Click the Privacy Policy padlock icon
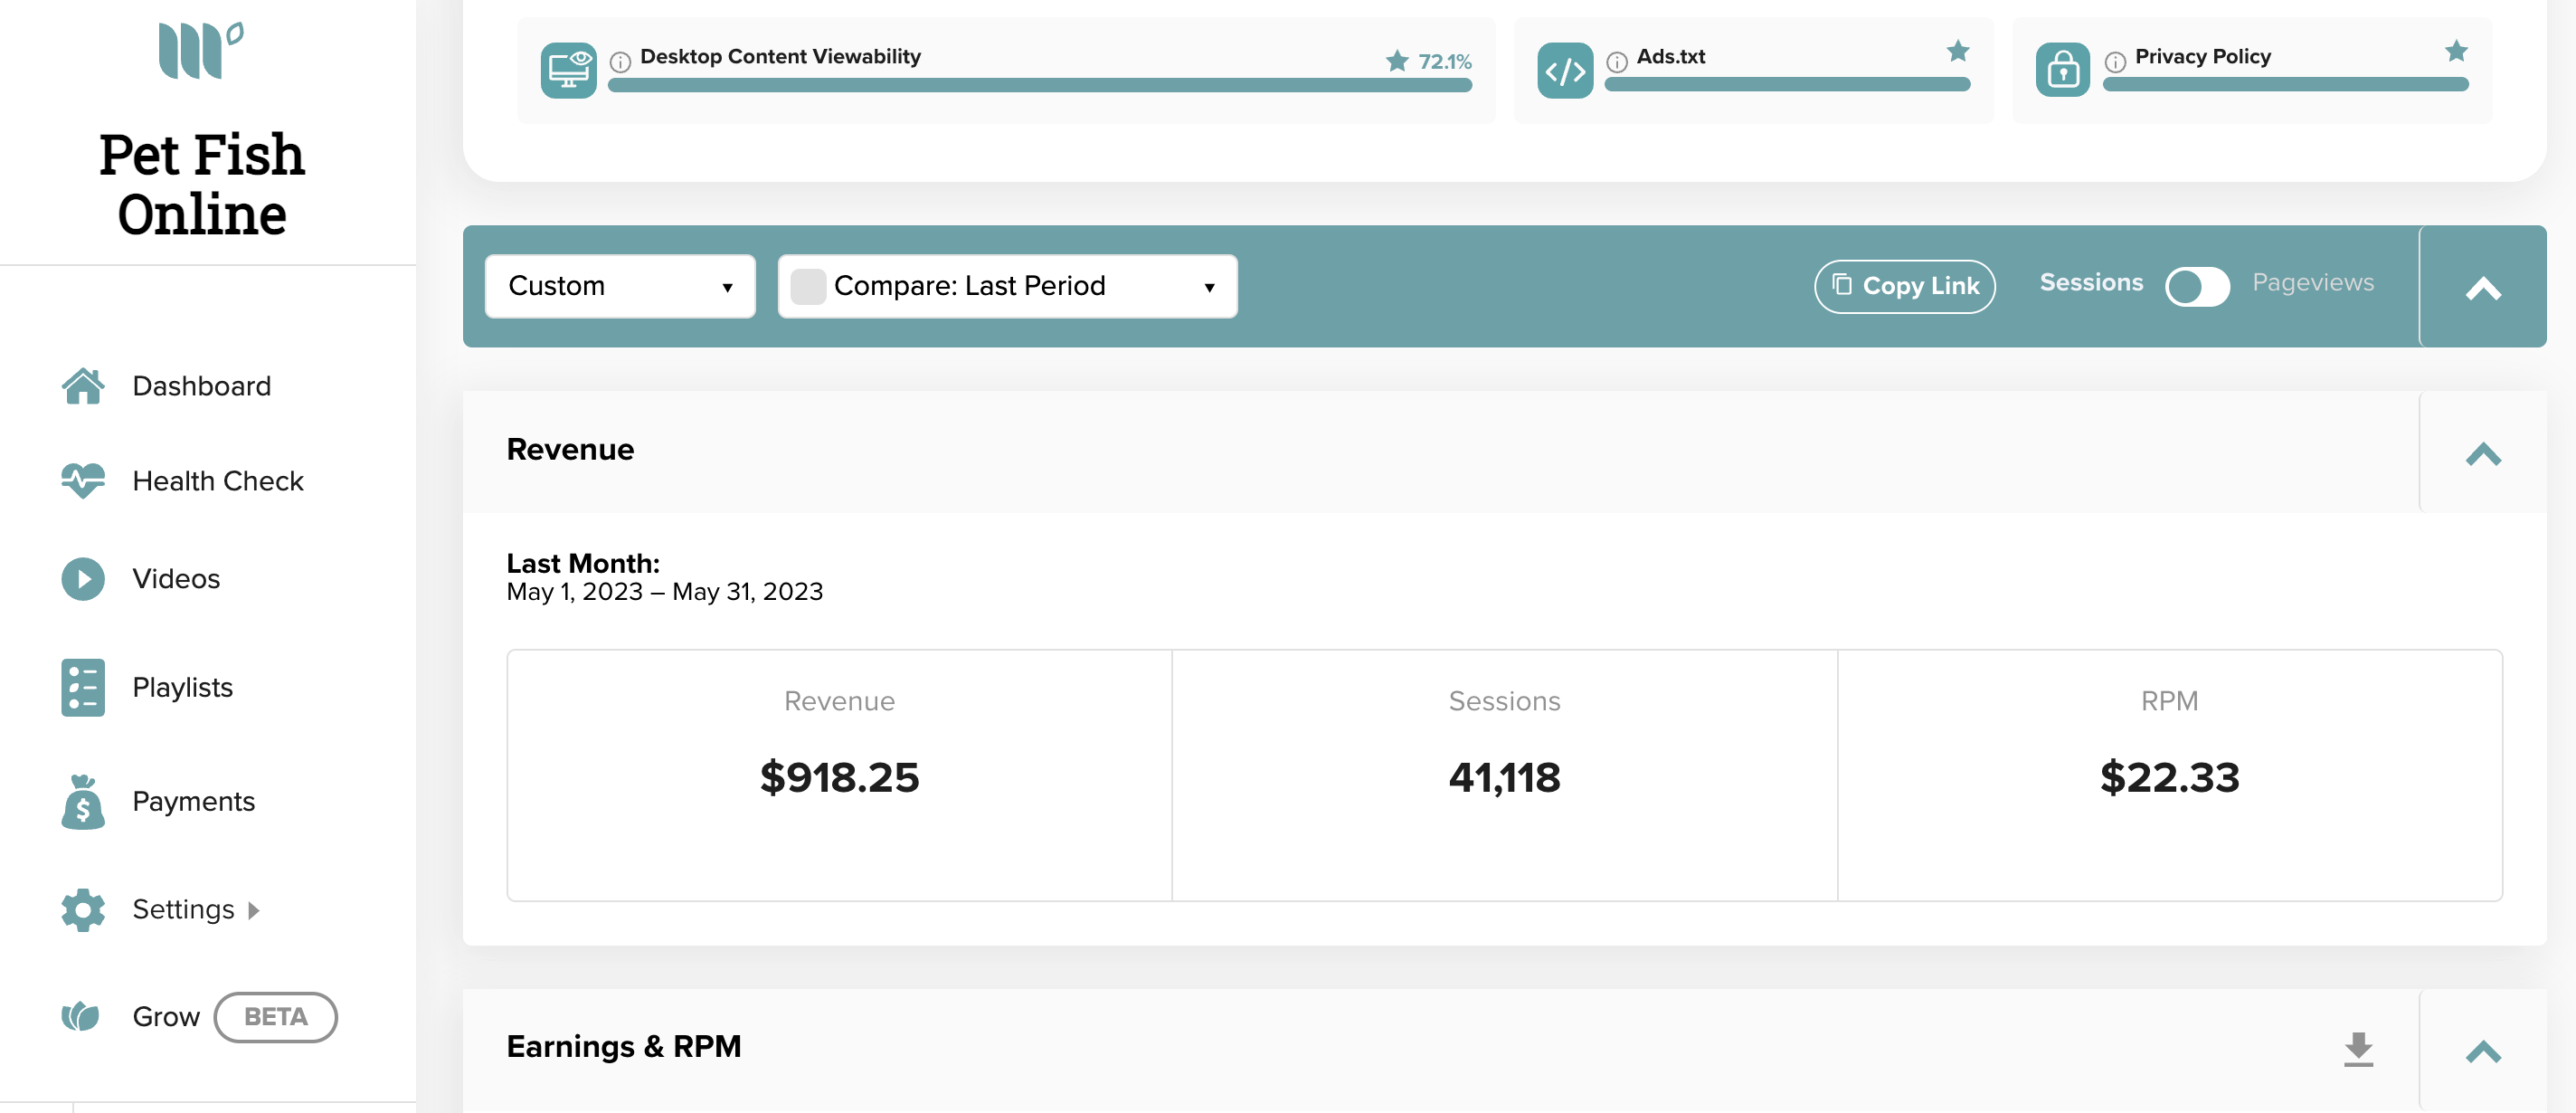The image size is (2576, 1113). coord(2063,70)
